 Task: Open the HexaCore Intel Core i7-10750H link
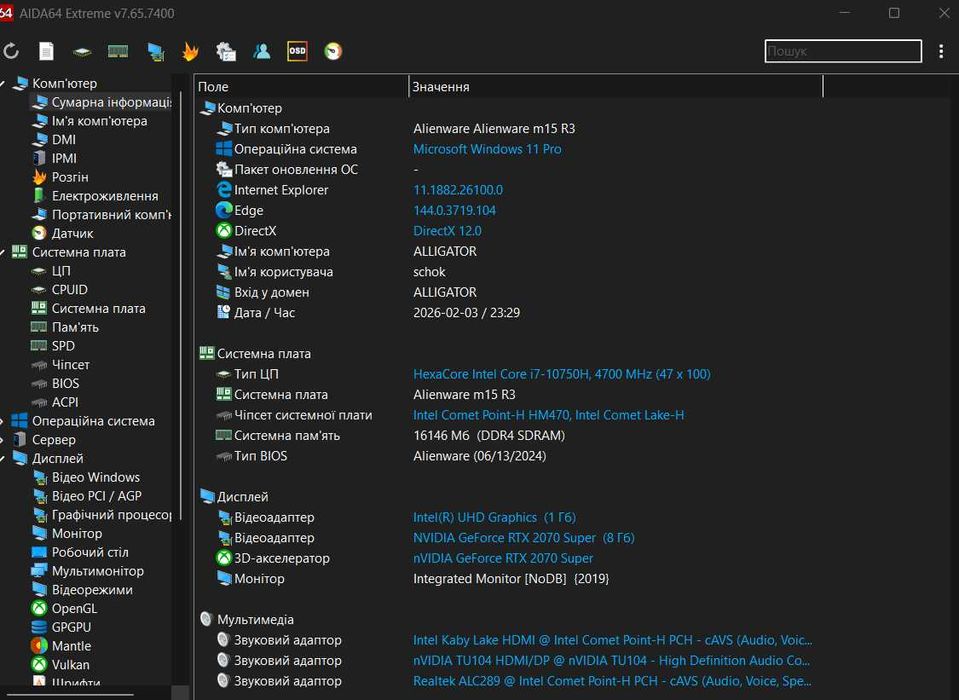[x=561, y=374]
